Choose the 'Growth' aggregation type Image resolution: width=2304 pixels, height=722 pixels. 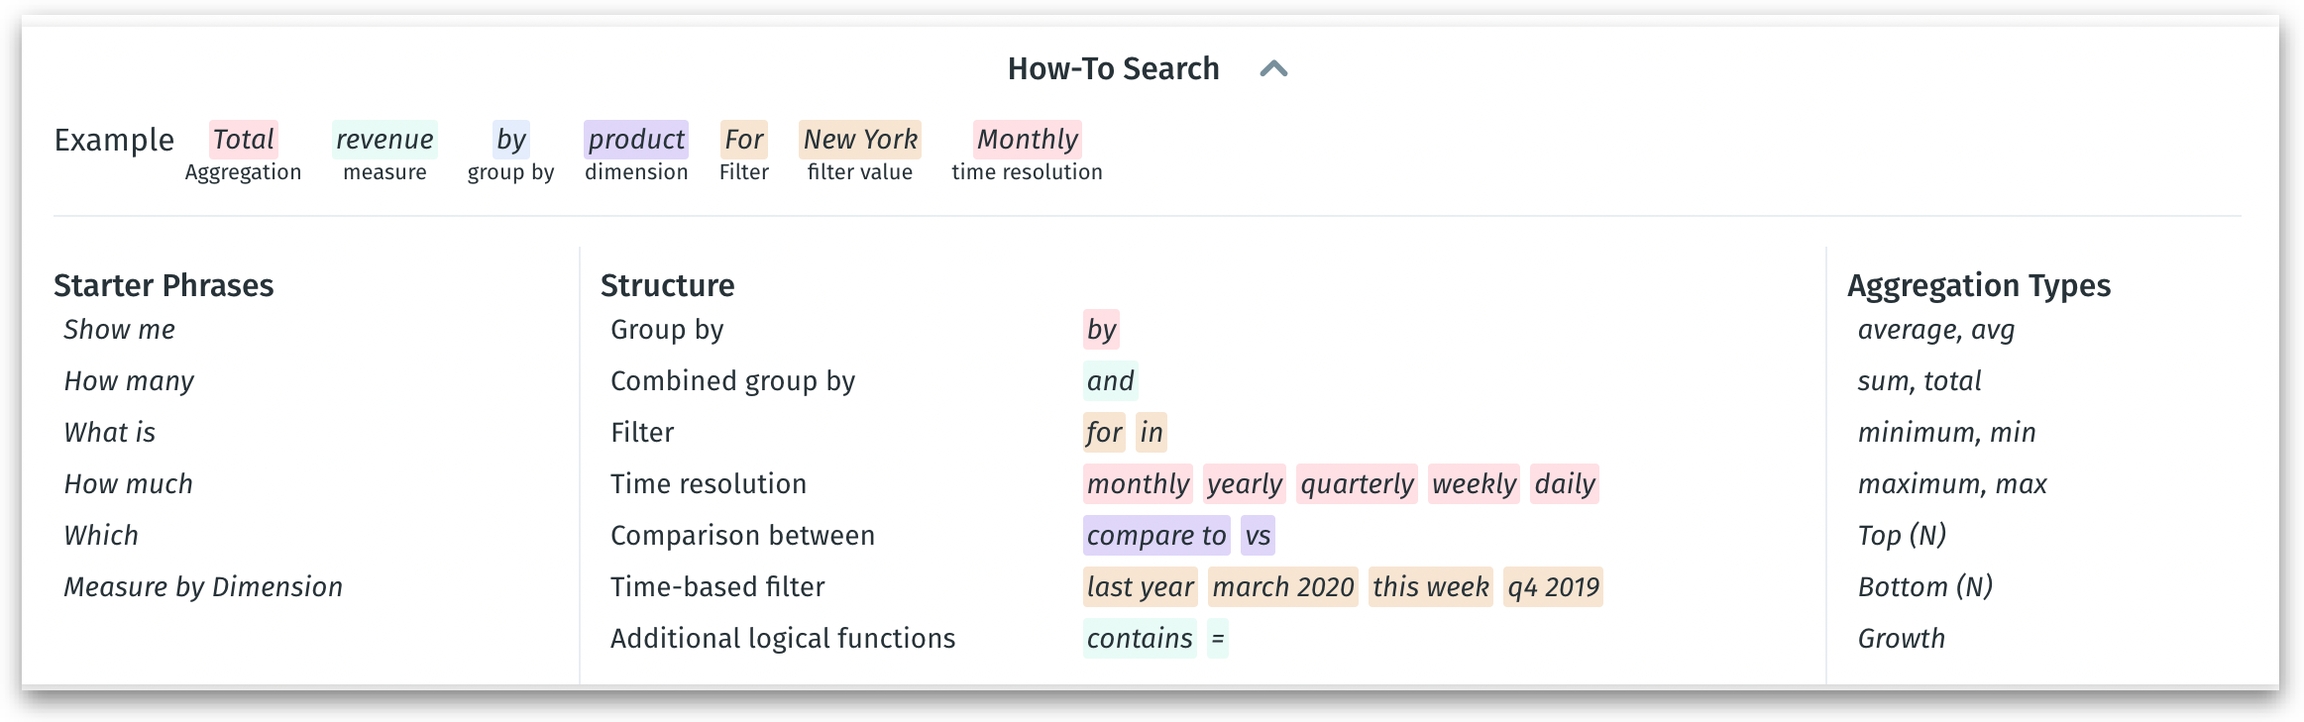tap(1901, 639)
